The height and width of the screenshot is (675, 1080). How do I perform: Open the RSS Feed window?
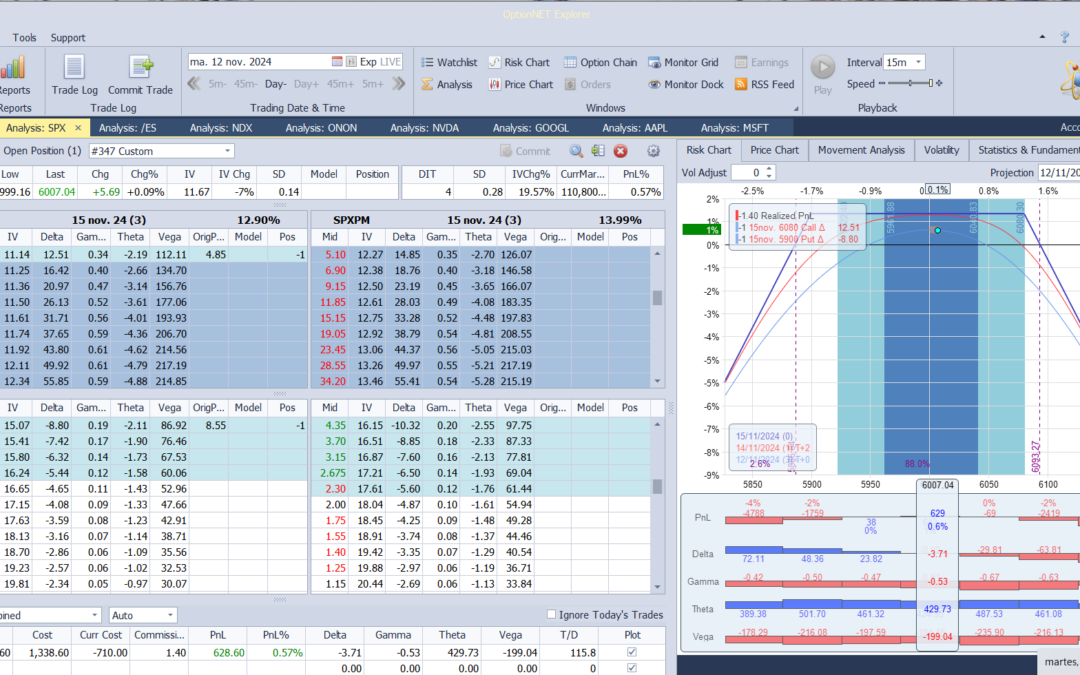tap(765, 84)
